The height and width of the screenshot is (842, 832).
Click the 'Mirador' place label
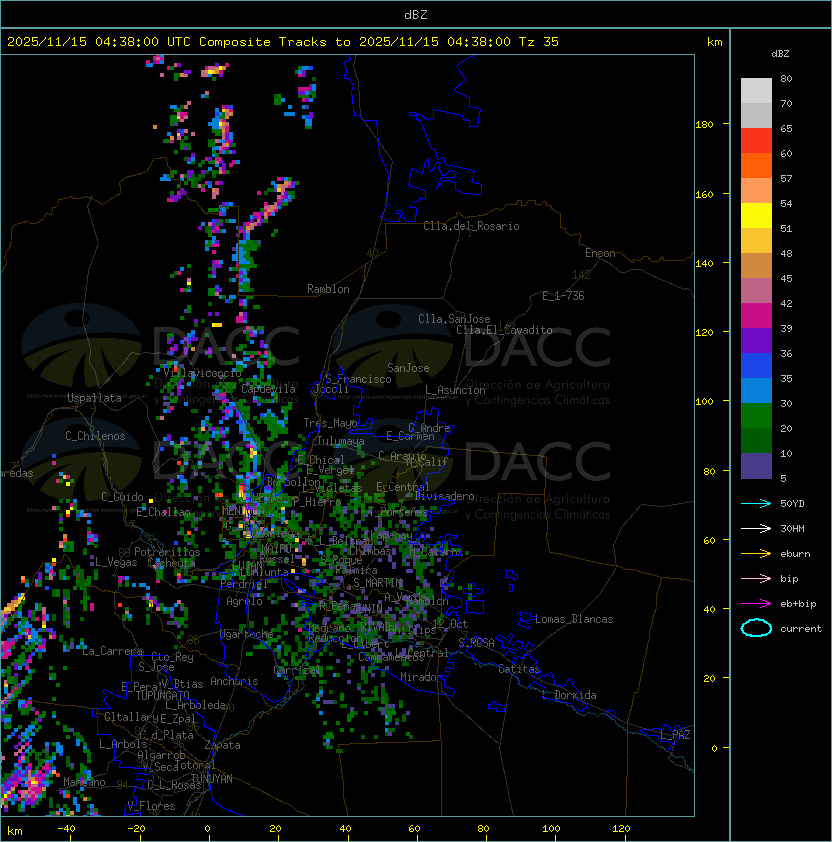point(421,677)
